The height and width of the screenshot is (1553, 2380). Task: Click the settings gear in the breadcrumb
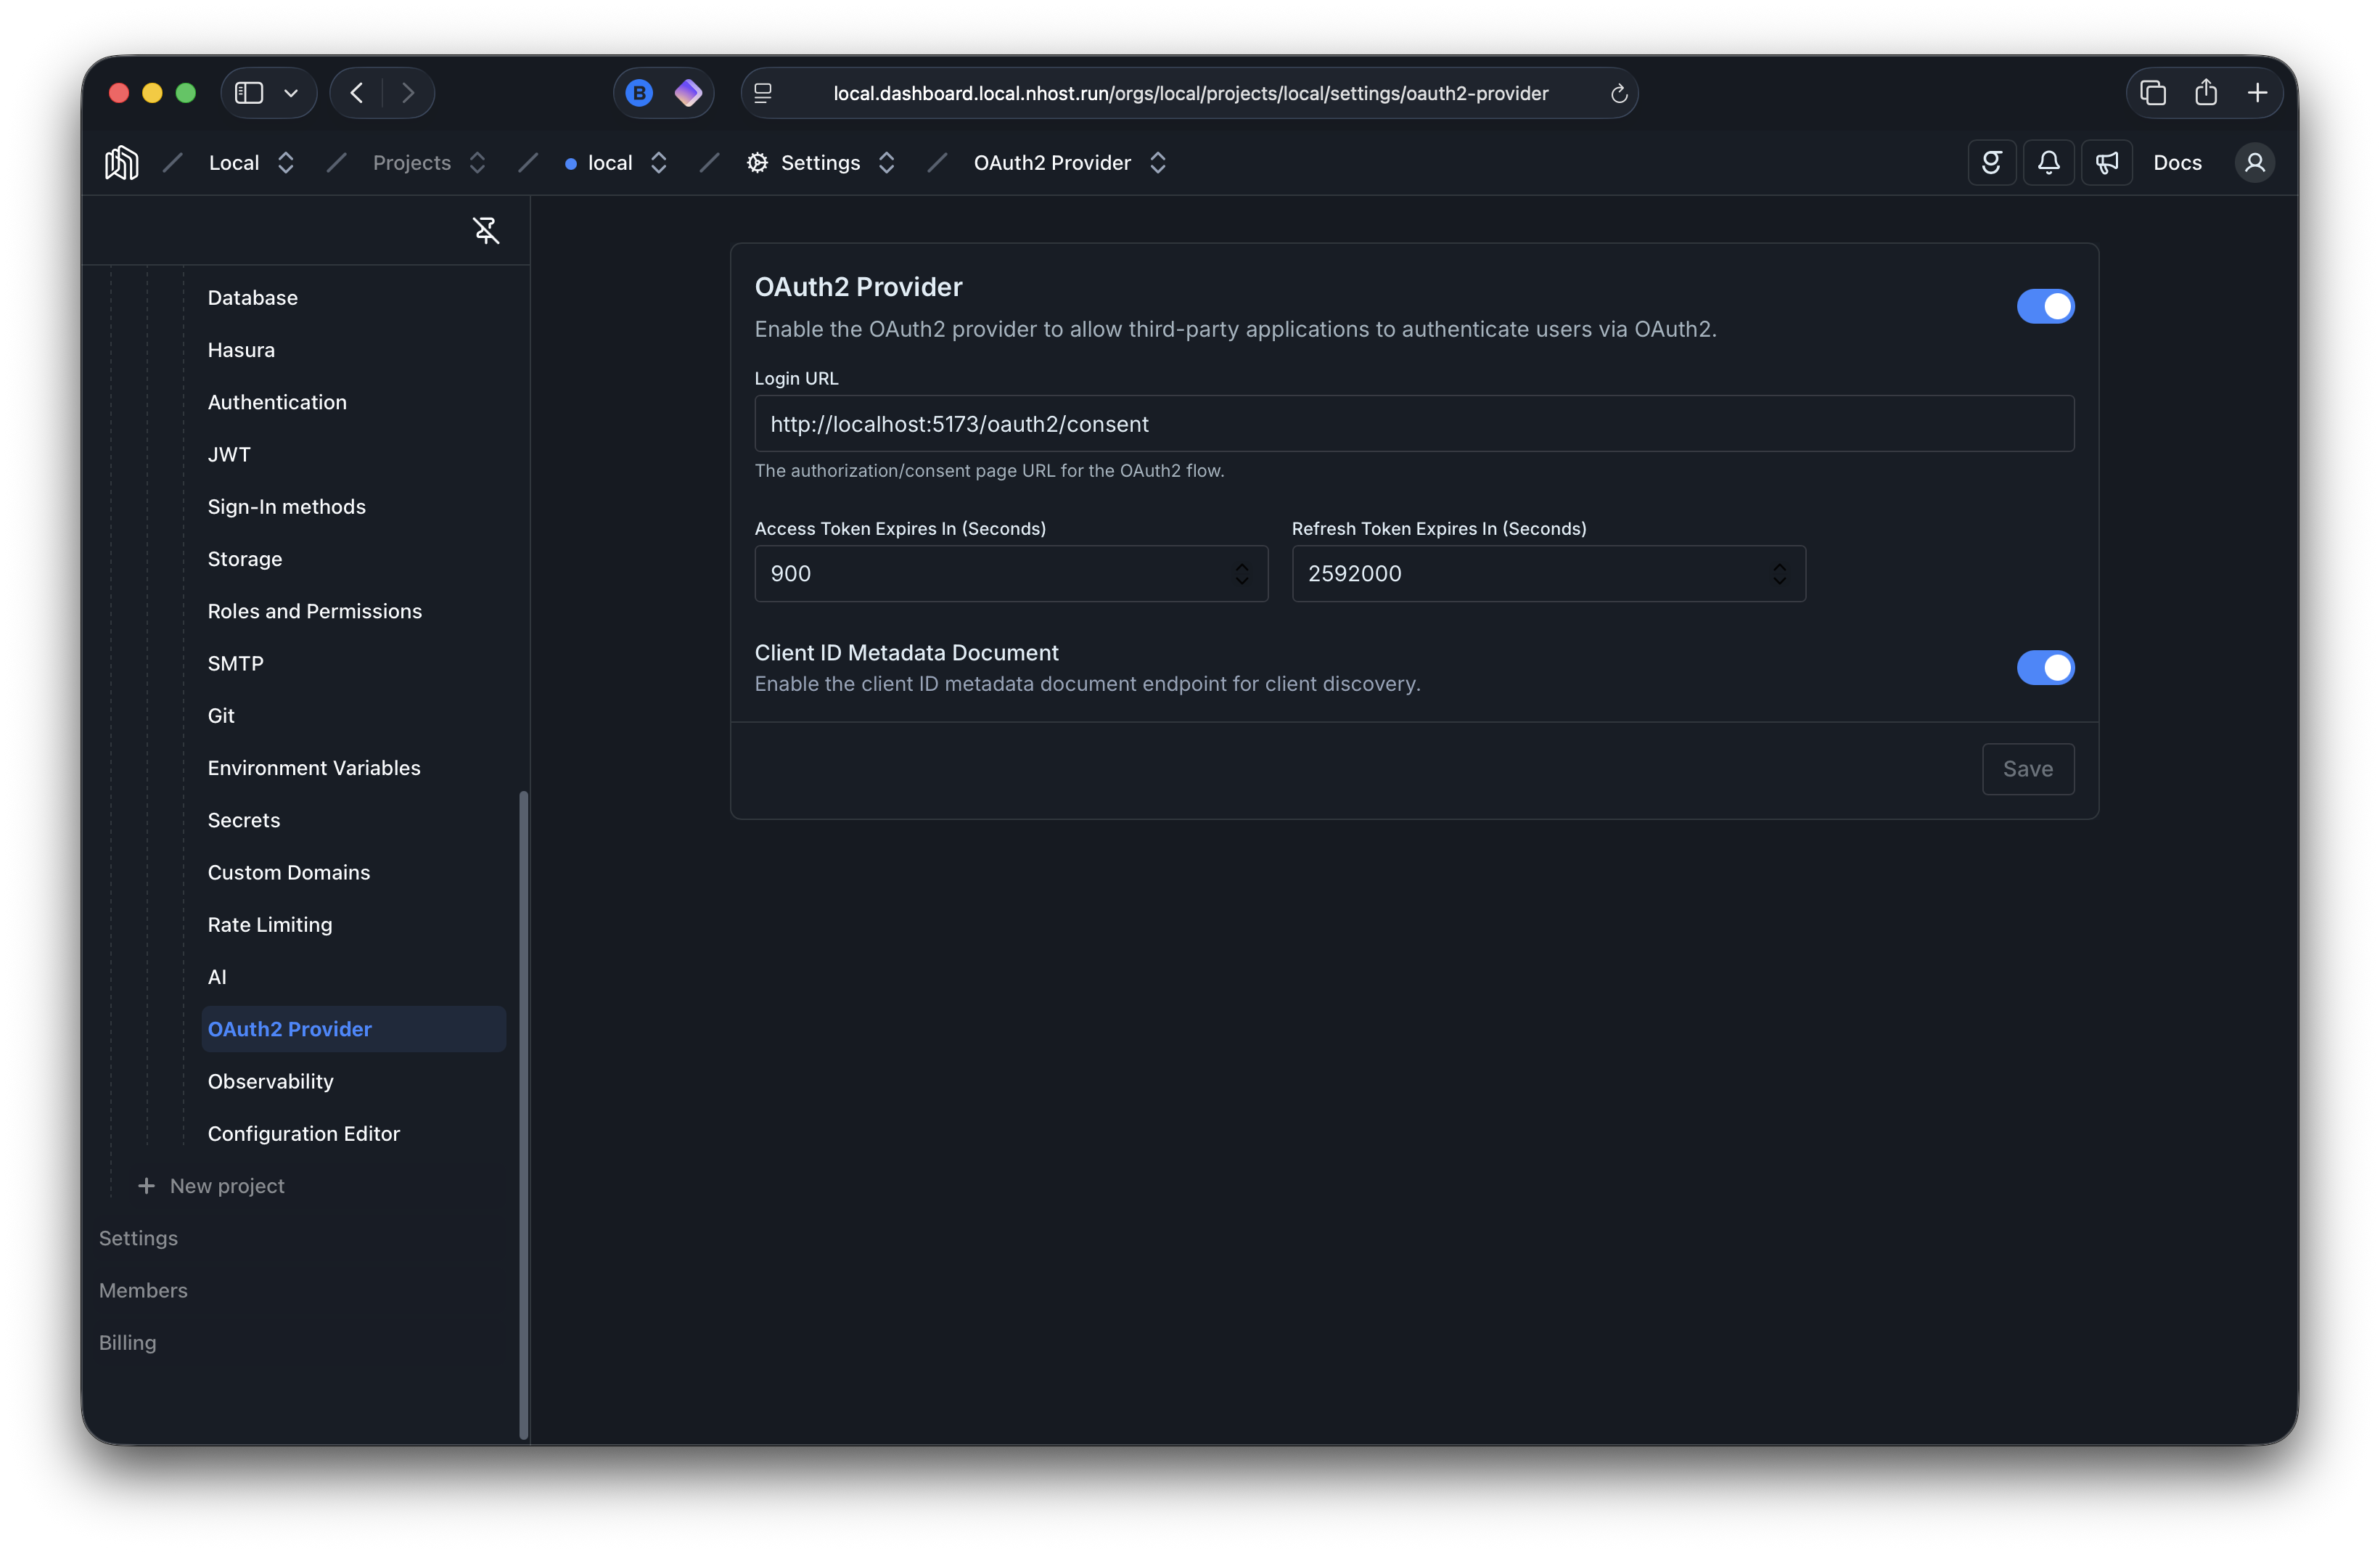click(757, 162)
